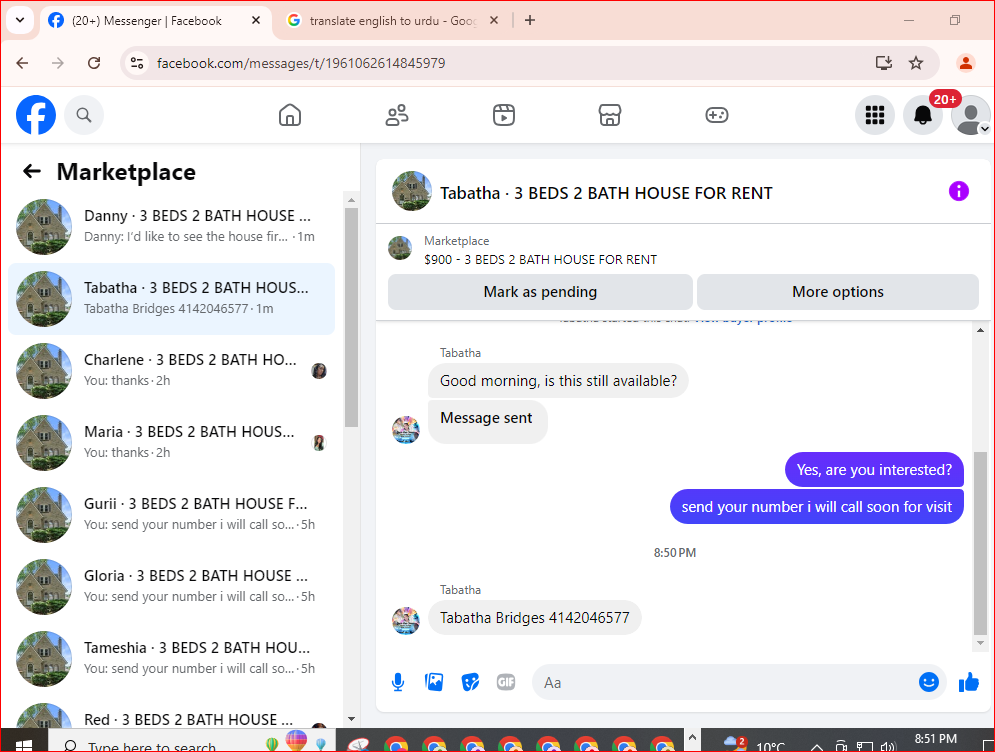This screenshot has width=995, height=752.
Task: View site information icon in address bar
Action: pyautogui.click(x=136, y=63)
